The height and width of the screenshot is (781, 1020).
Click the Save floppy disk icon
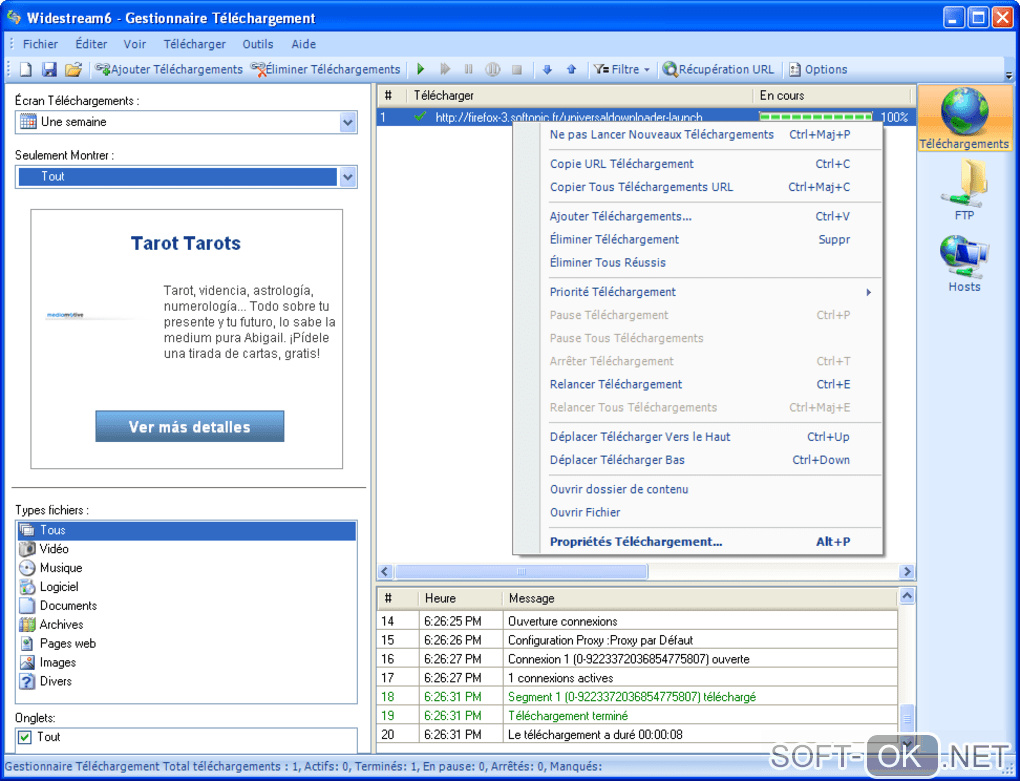[x=49, y=70]
